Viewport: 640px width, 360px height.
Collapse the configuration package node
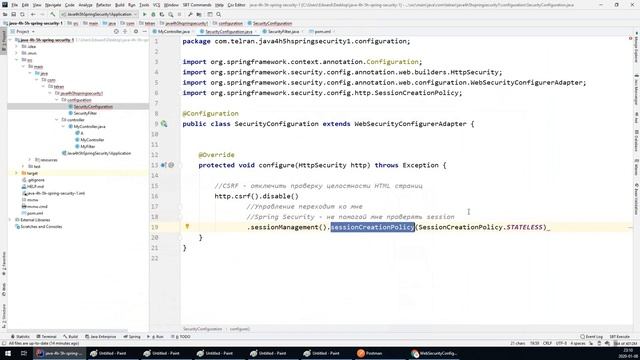(57, 100)
